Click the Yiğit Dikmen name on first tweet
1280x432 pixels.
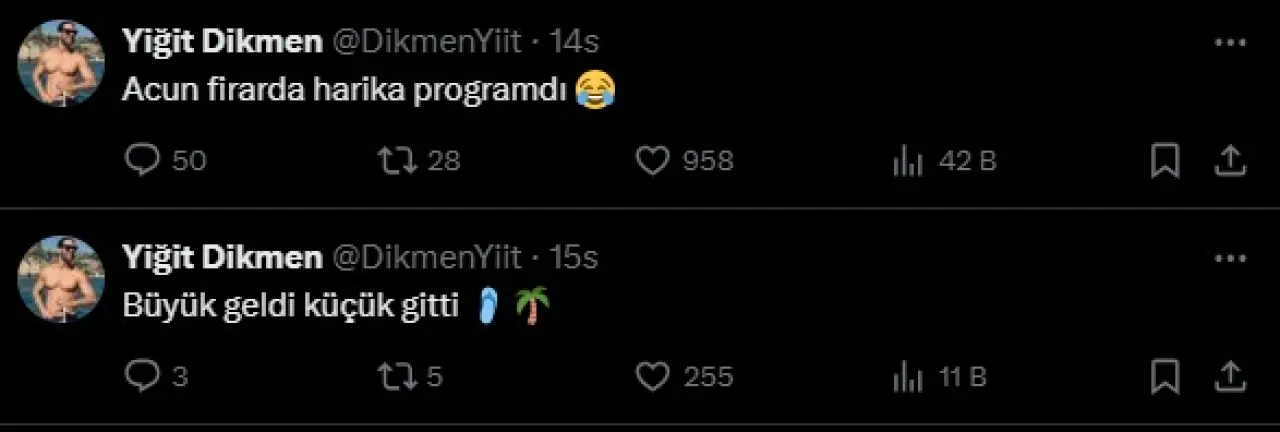coord(221,42)
